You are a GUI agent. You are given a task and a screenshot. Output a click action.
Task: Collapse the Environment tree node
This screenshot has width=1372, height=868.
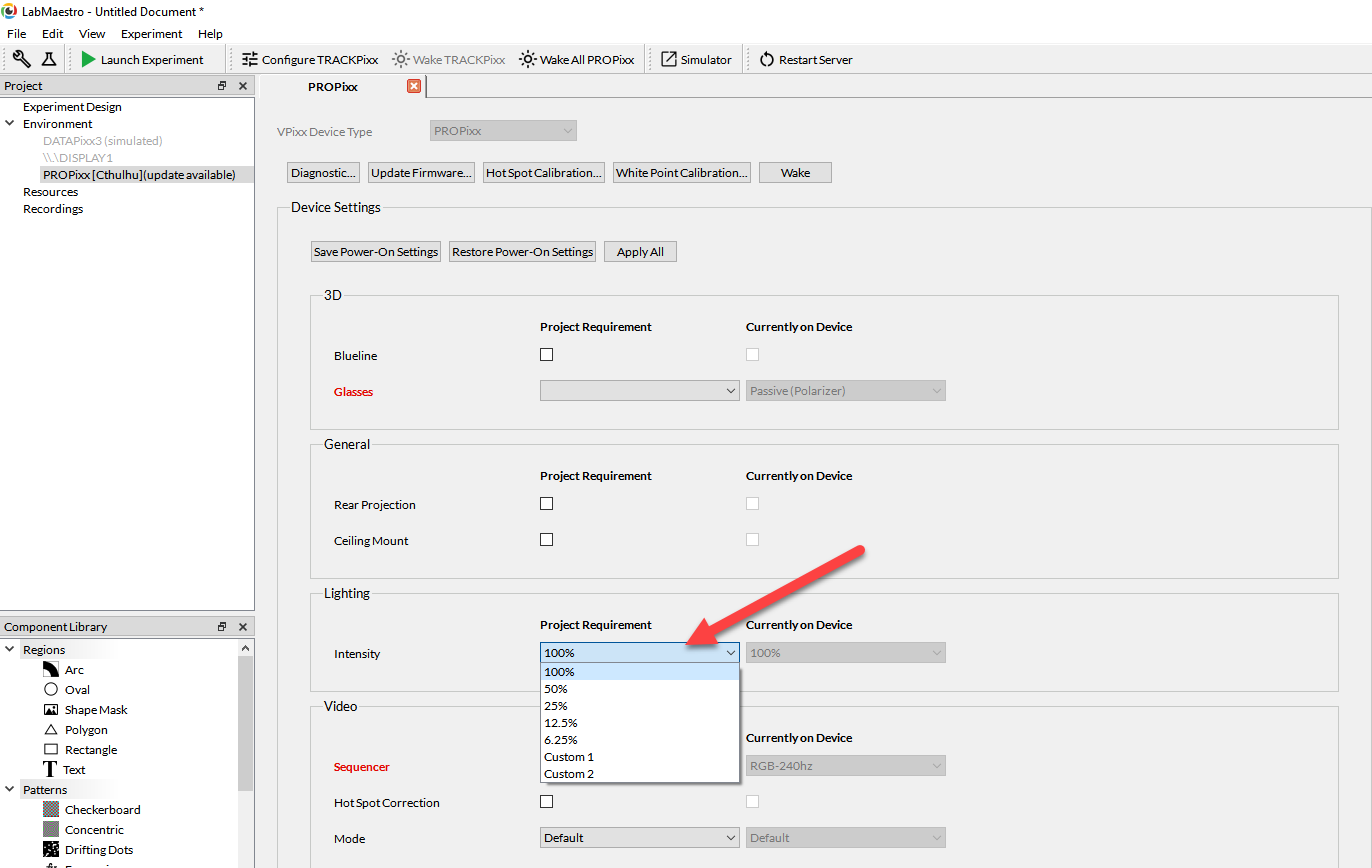(x=10, y=124)
